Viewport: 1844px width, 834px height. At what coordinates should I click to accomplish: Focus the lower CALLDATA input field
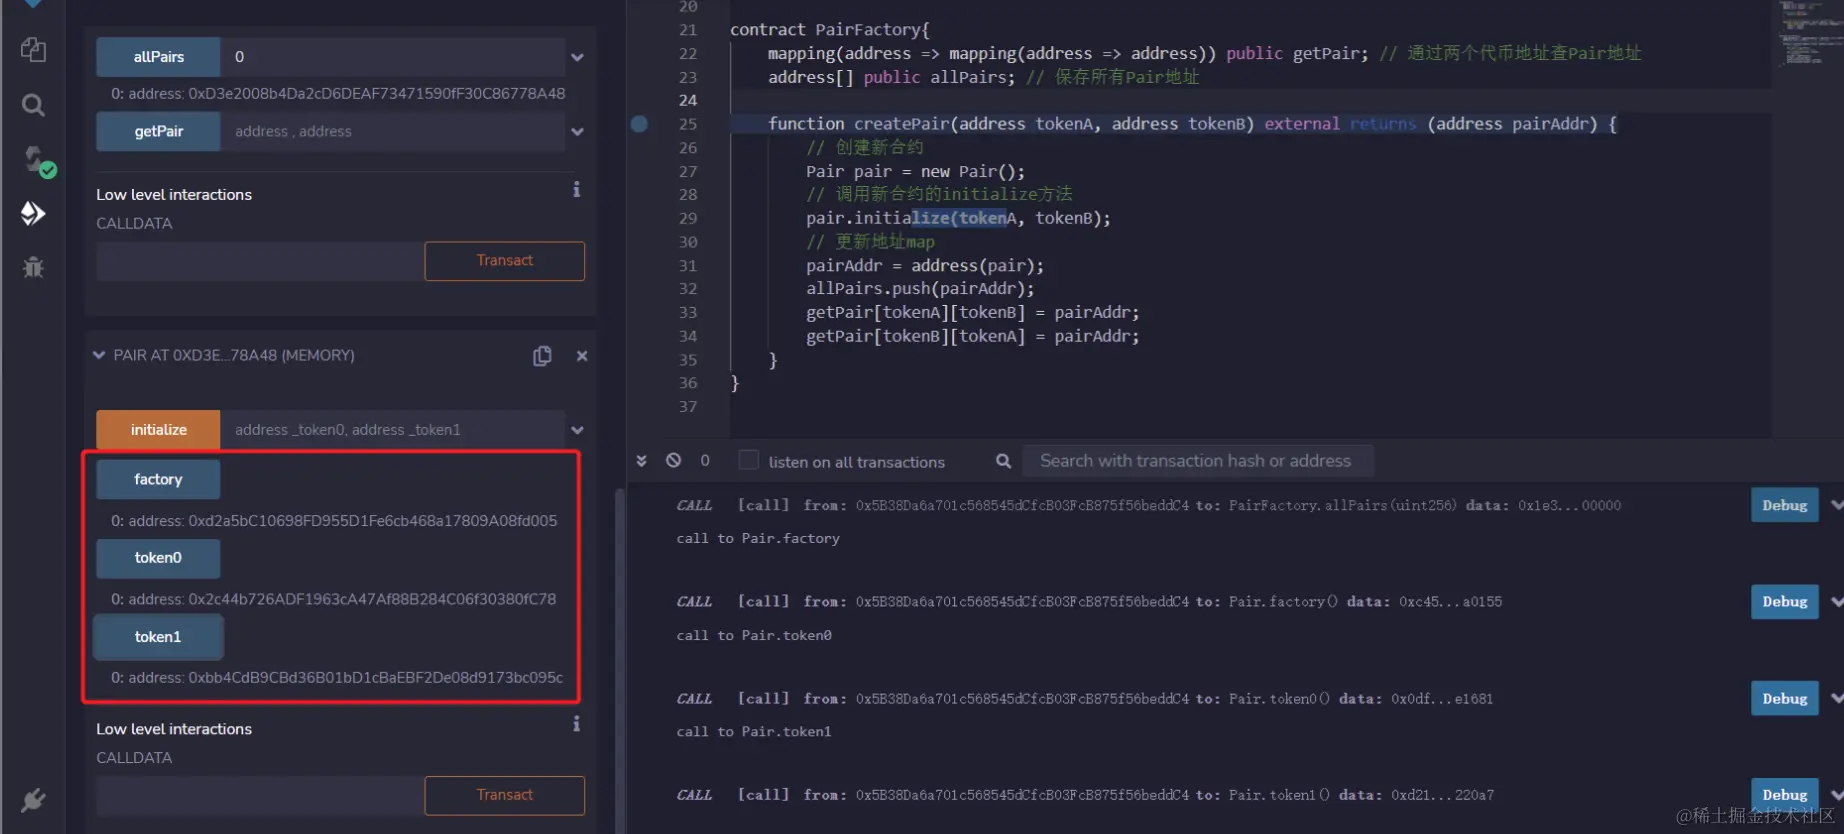point(260,795)
